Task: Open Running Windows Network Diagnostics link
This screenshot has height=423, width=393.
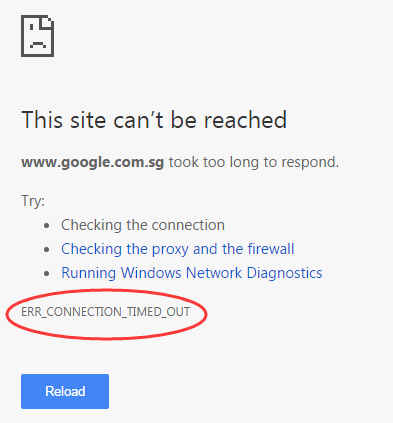Action: (x=192, y=273)
